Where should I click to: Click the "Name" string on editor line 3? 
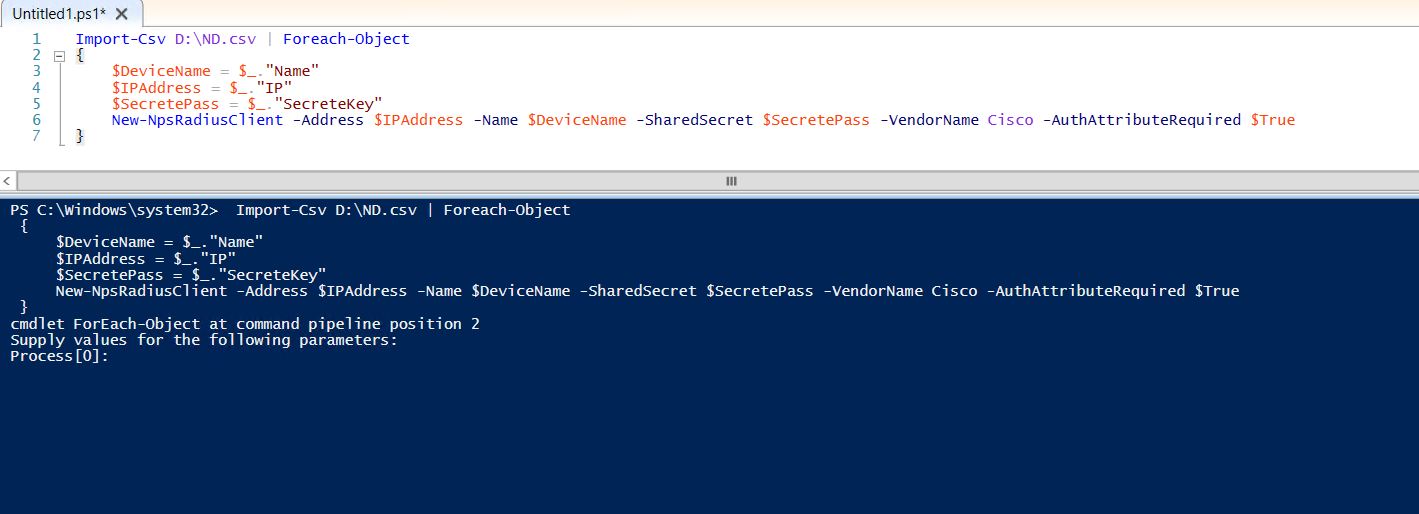(291, 71)
